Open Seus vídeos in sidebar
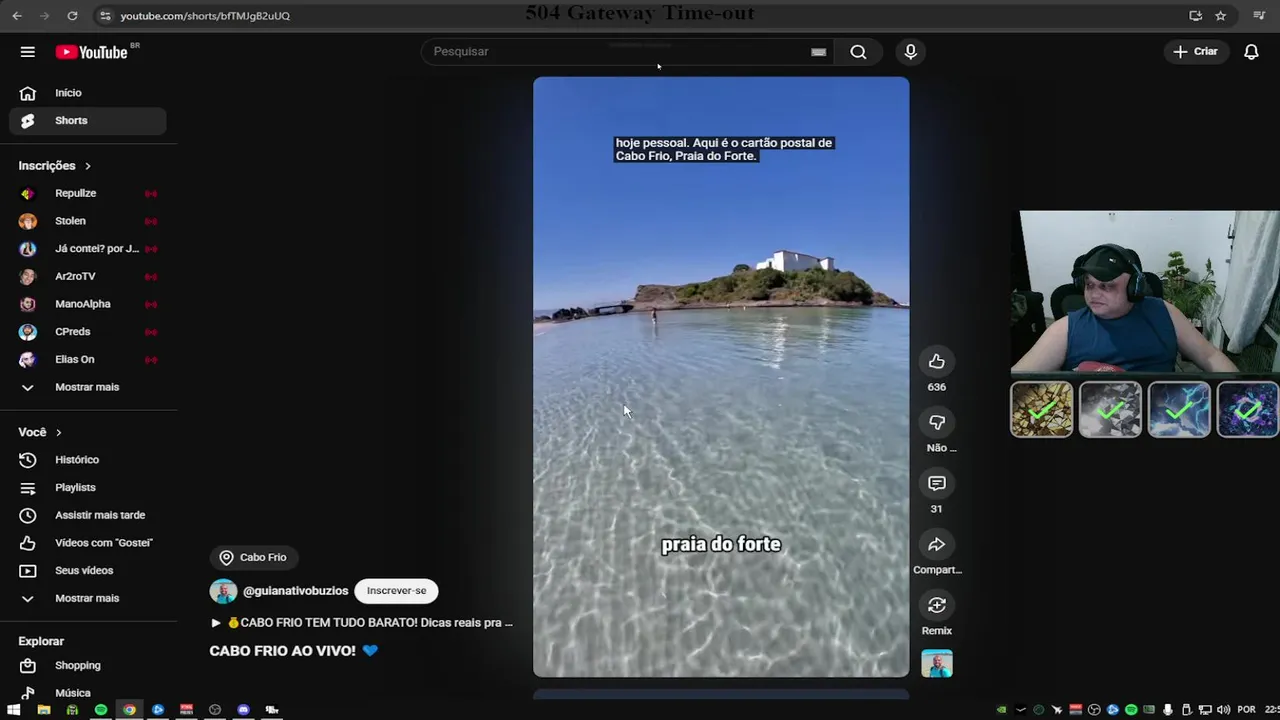 pyautogui.click(x=88, y=570)
